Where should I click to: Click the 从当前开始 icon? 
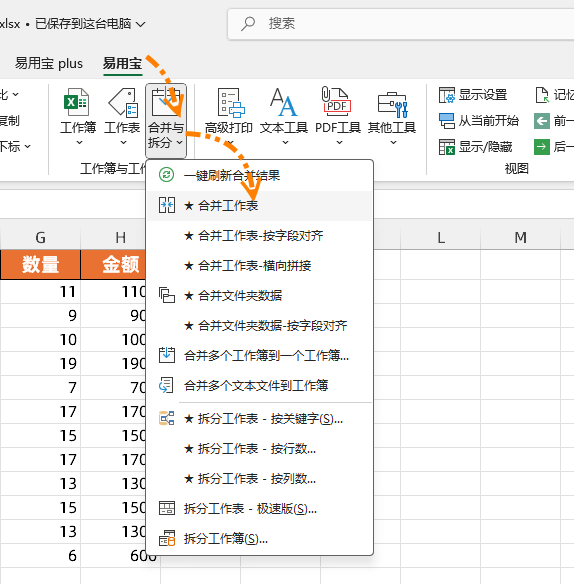pyautogui.click(x=447, y=121)
